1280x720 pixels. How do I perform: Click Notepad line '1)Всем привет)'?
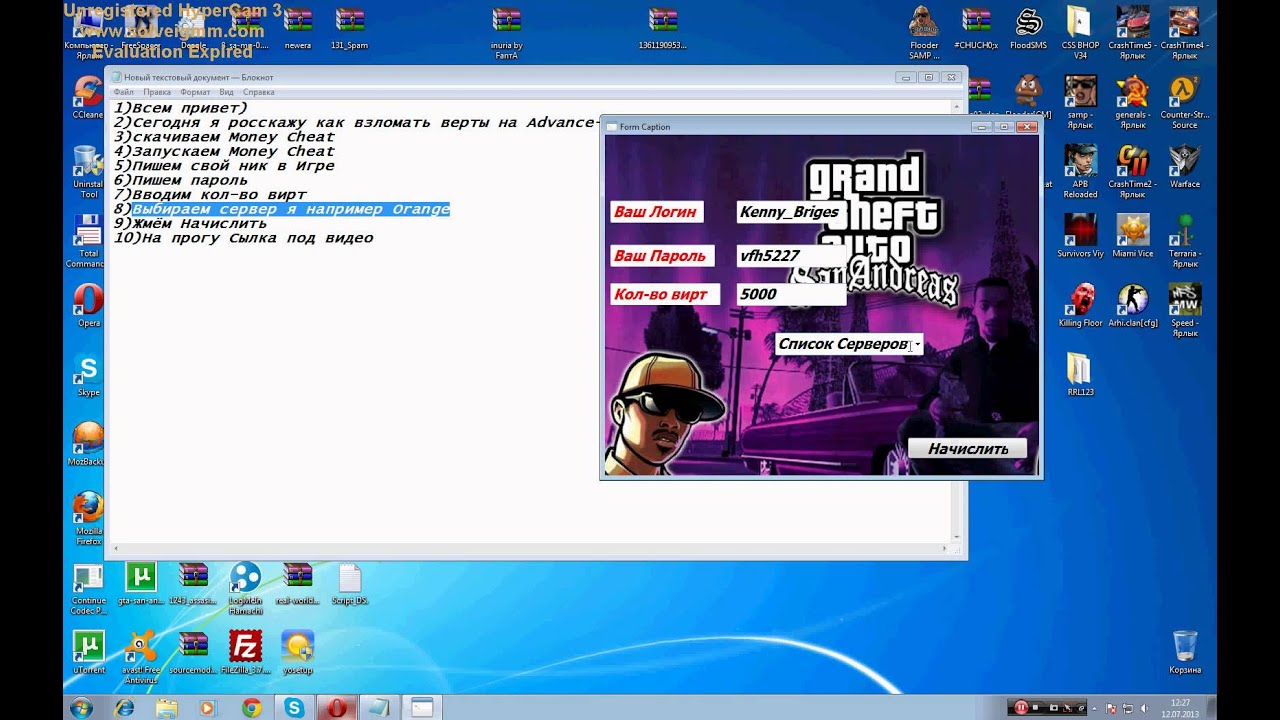[x=180, y=108]
